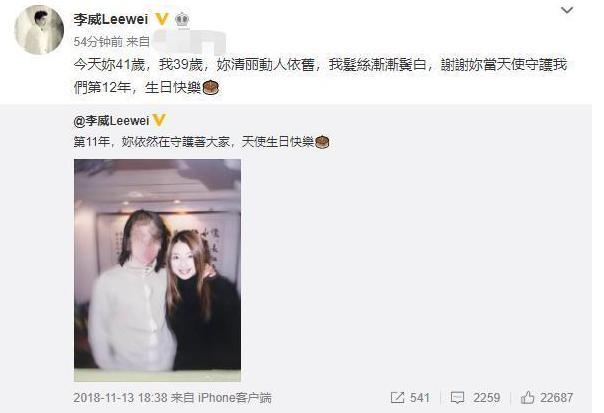Click verified badge next to reposted username
This screenshot has width=604, height=413.
click(159, 121)
